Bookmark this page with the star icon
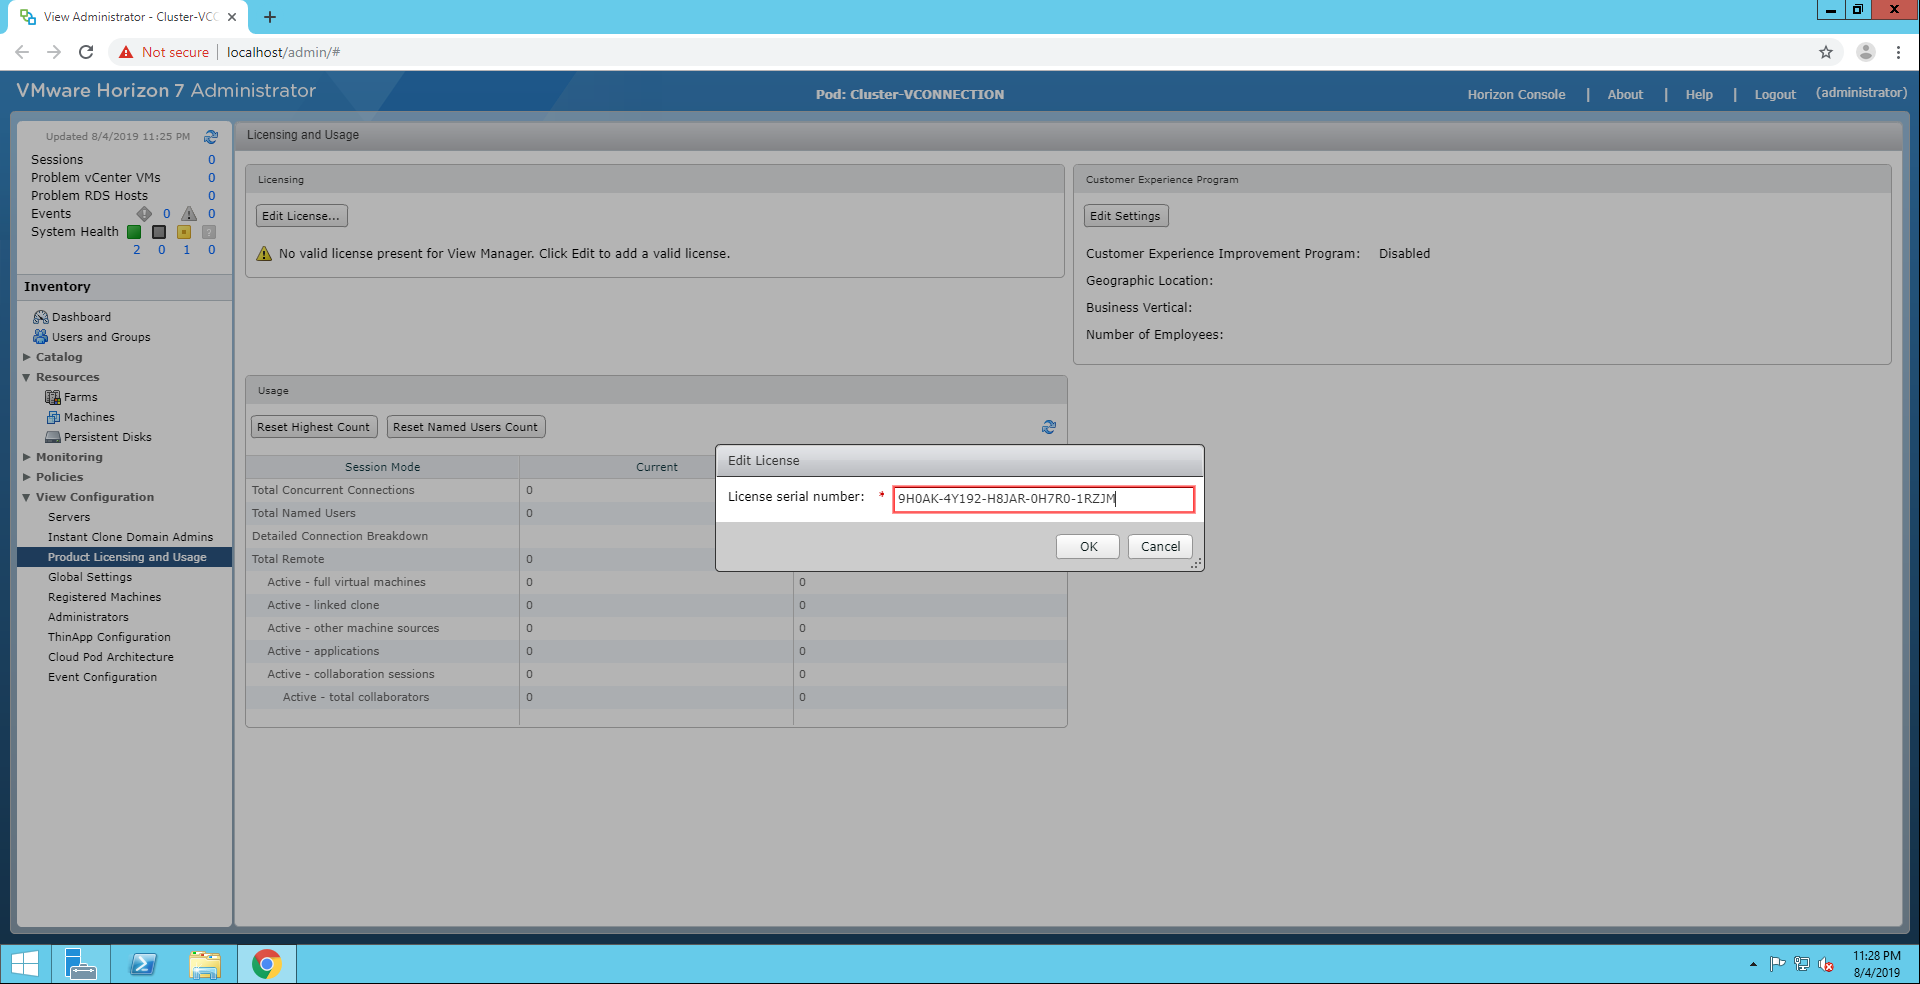This screenshot has width=1920, height=984. pyautogui.click(x=1825, y=52)
